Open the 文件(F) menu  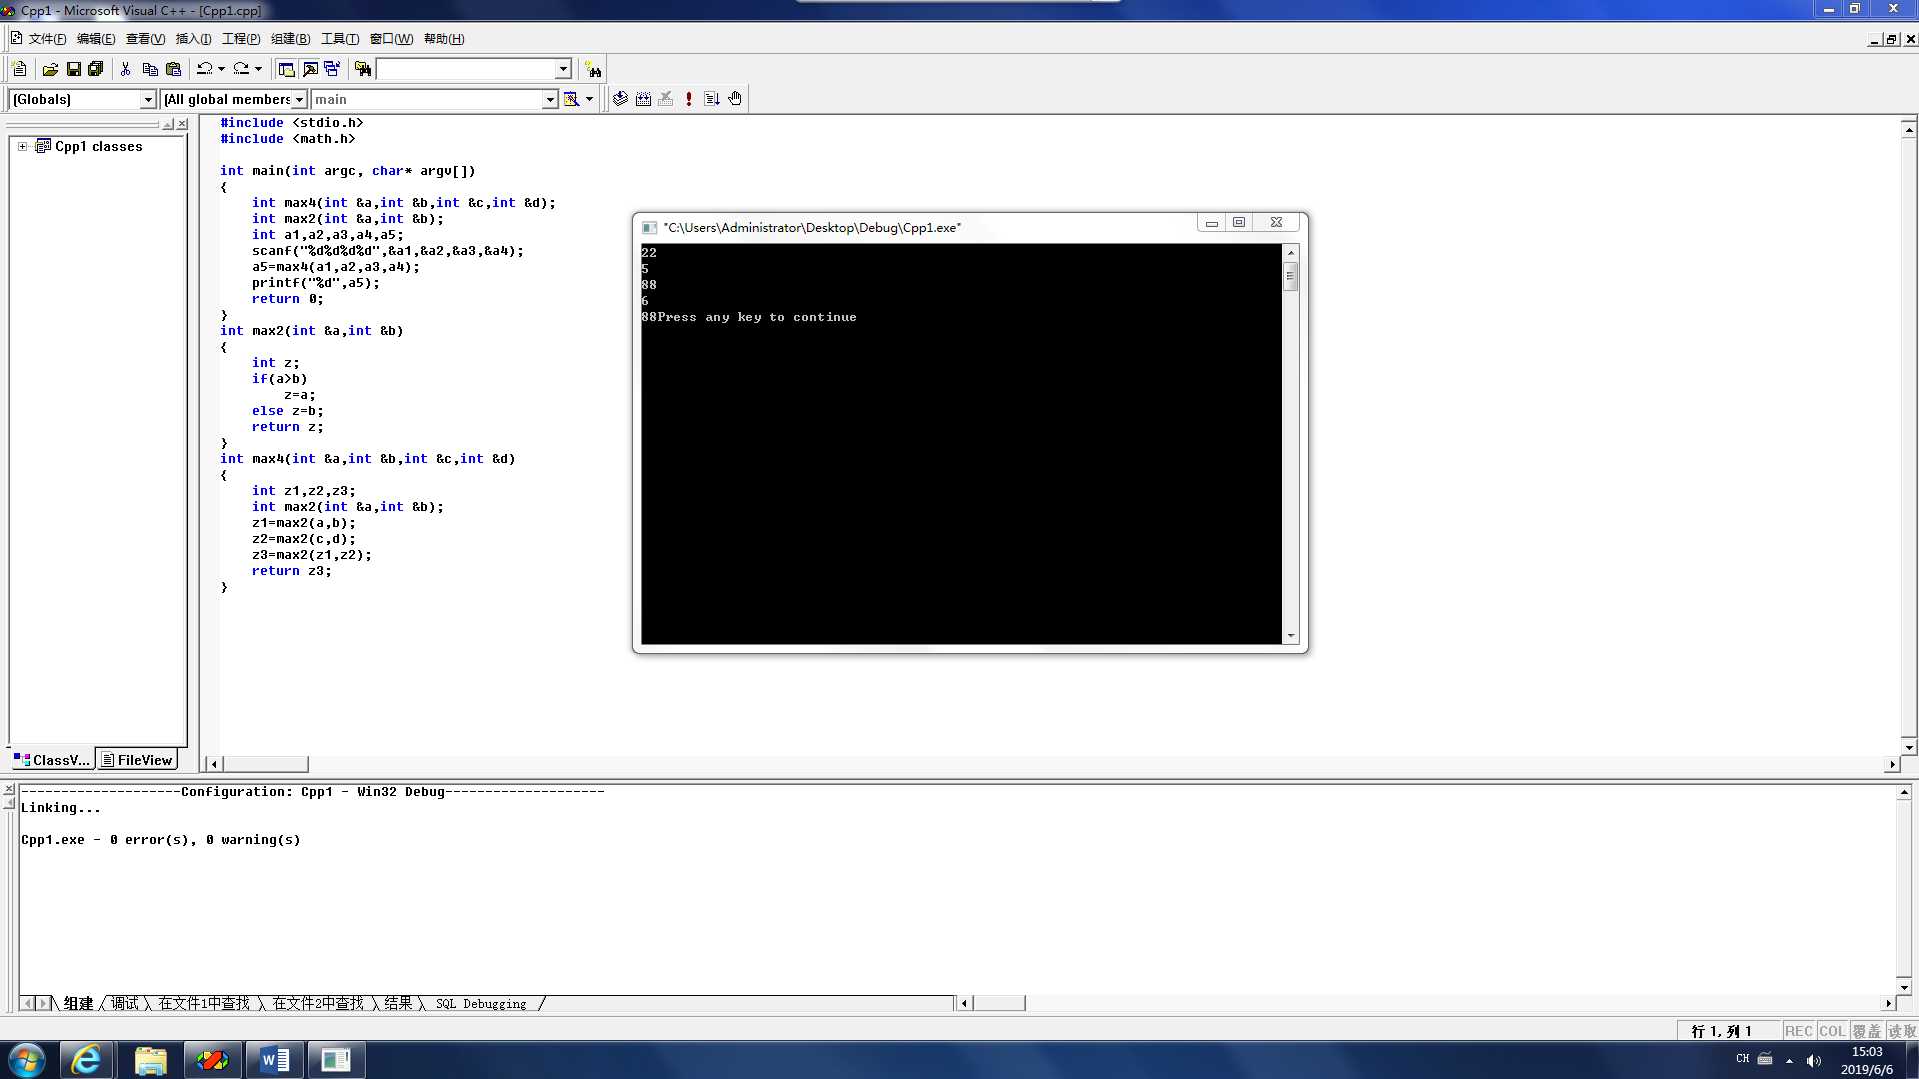click(47, 39)
